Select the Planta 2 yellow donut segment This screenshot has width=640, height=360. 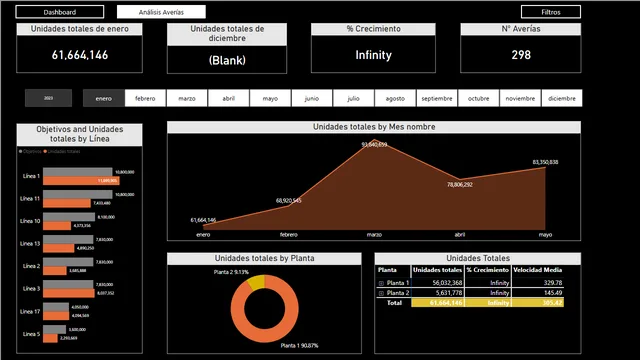pyautogui.click(x=256, y=282)
